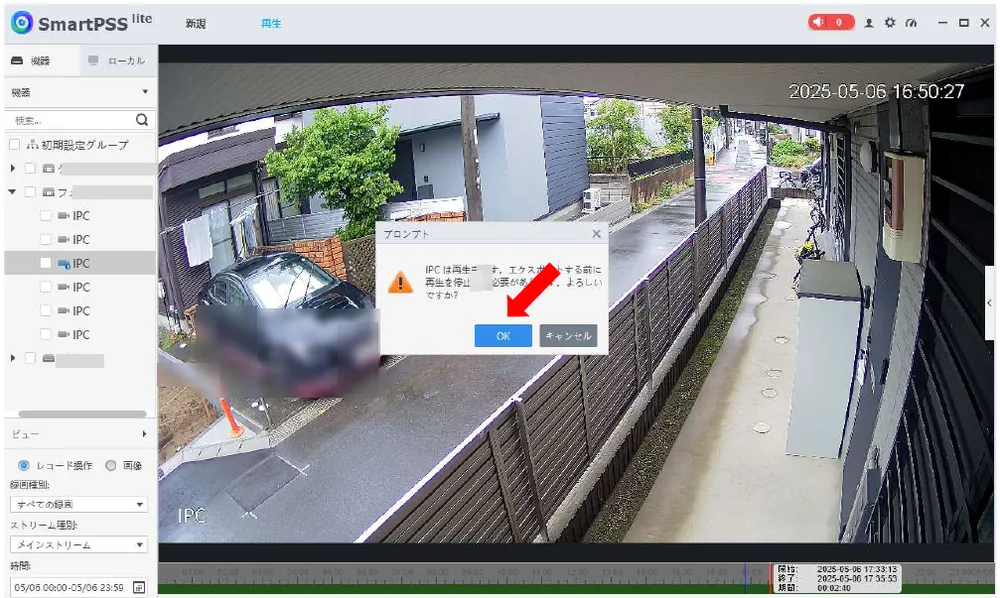The width and height of the screenshot is (1000, 598).
Task: Check fourth IPC channel checkbox
Action: coord(45,287)
